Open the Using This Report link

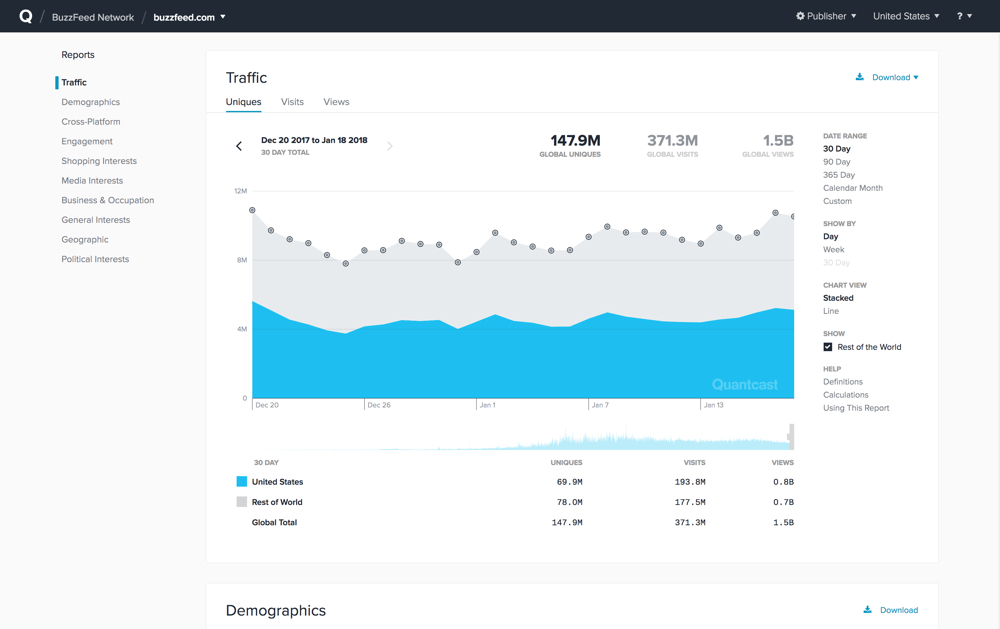856,408
